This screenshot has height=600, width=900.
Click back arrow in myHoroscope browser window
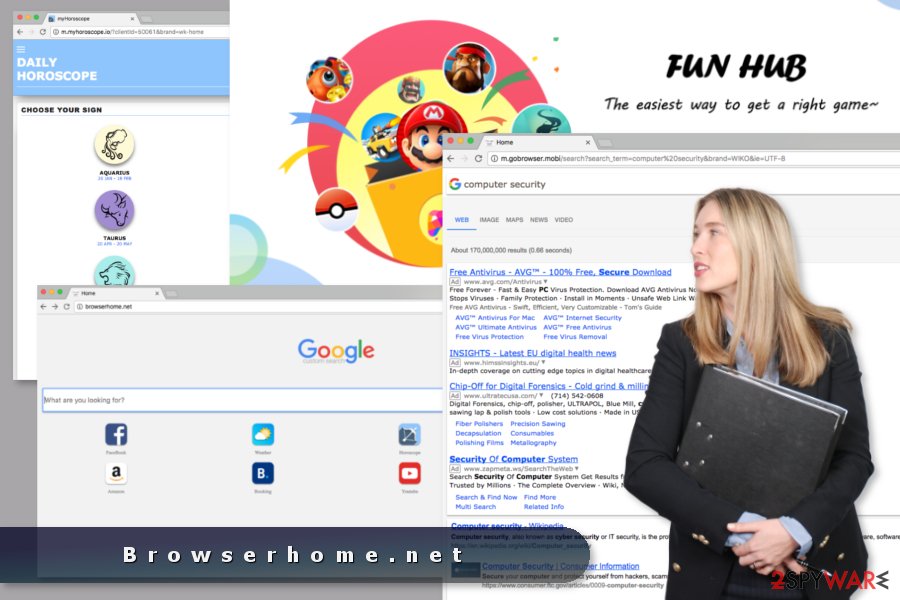20,32
